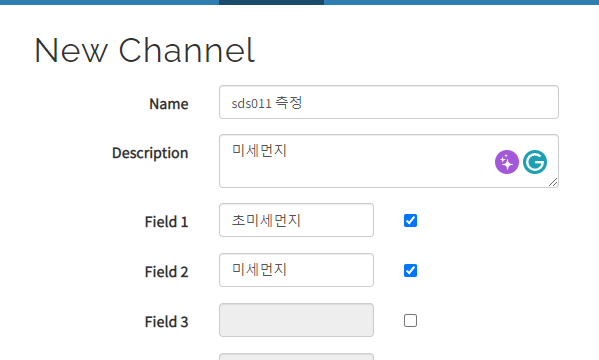Enable the Field 3 checkbox
The height and width of the screenshot is (360, 599).
[x=410, y=321]
